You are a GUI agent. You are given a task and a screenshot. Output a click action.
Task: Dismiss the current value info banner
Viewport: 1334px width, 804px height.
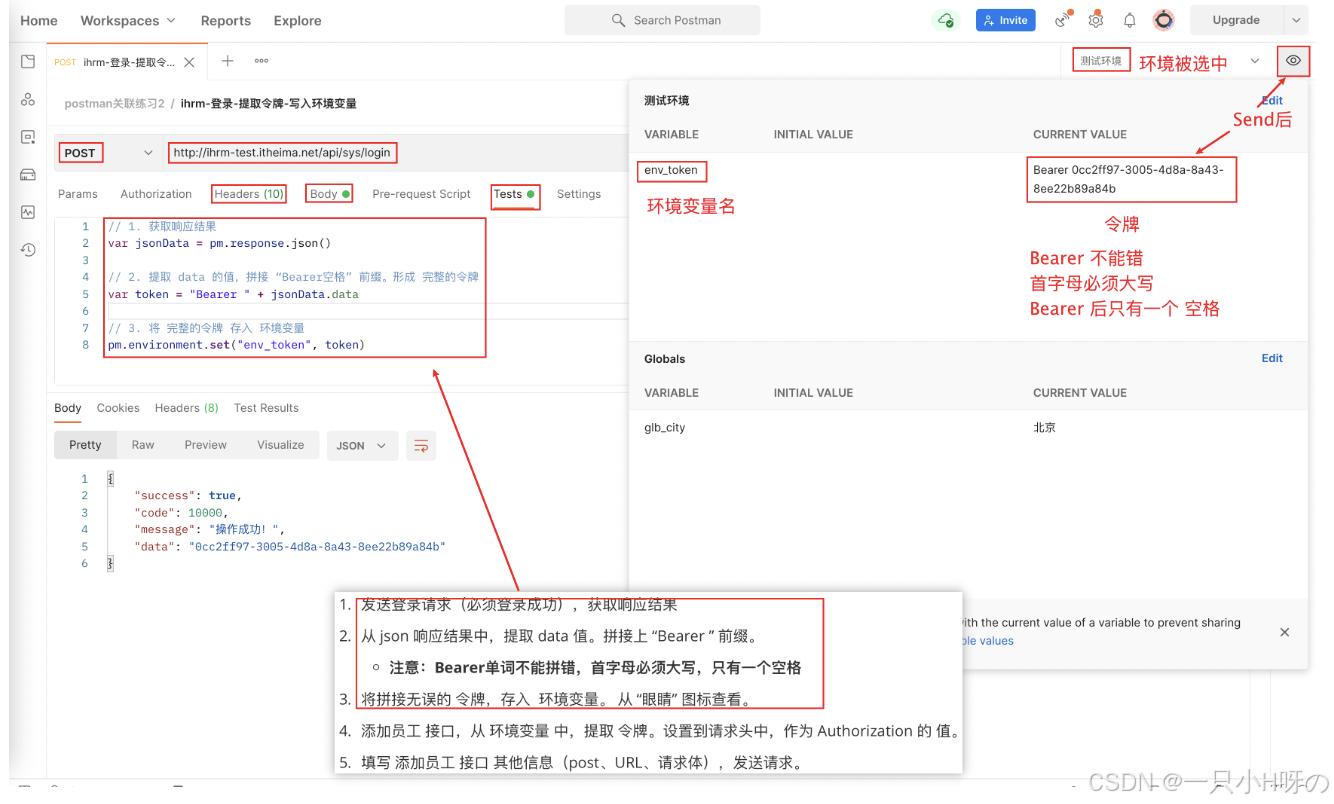[1285, 632]
